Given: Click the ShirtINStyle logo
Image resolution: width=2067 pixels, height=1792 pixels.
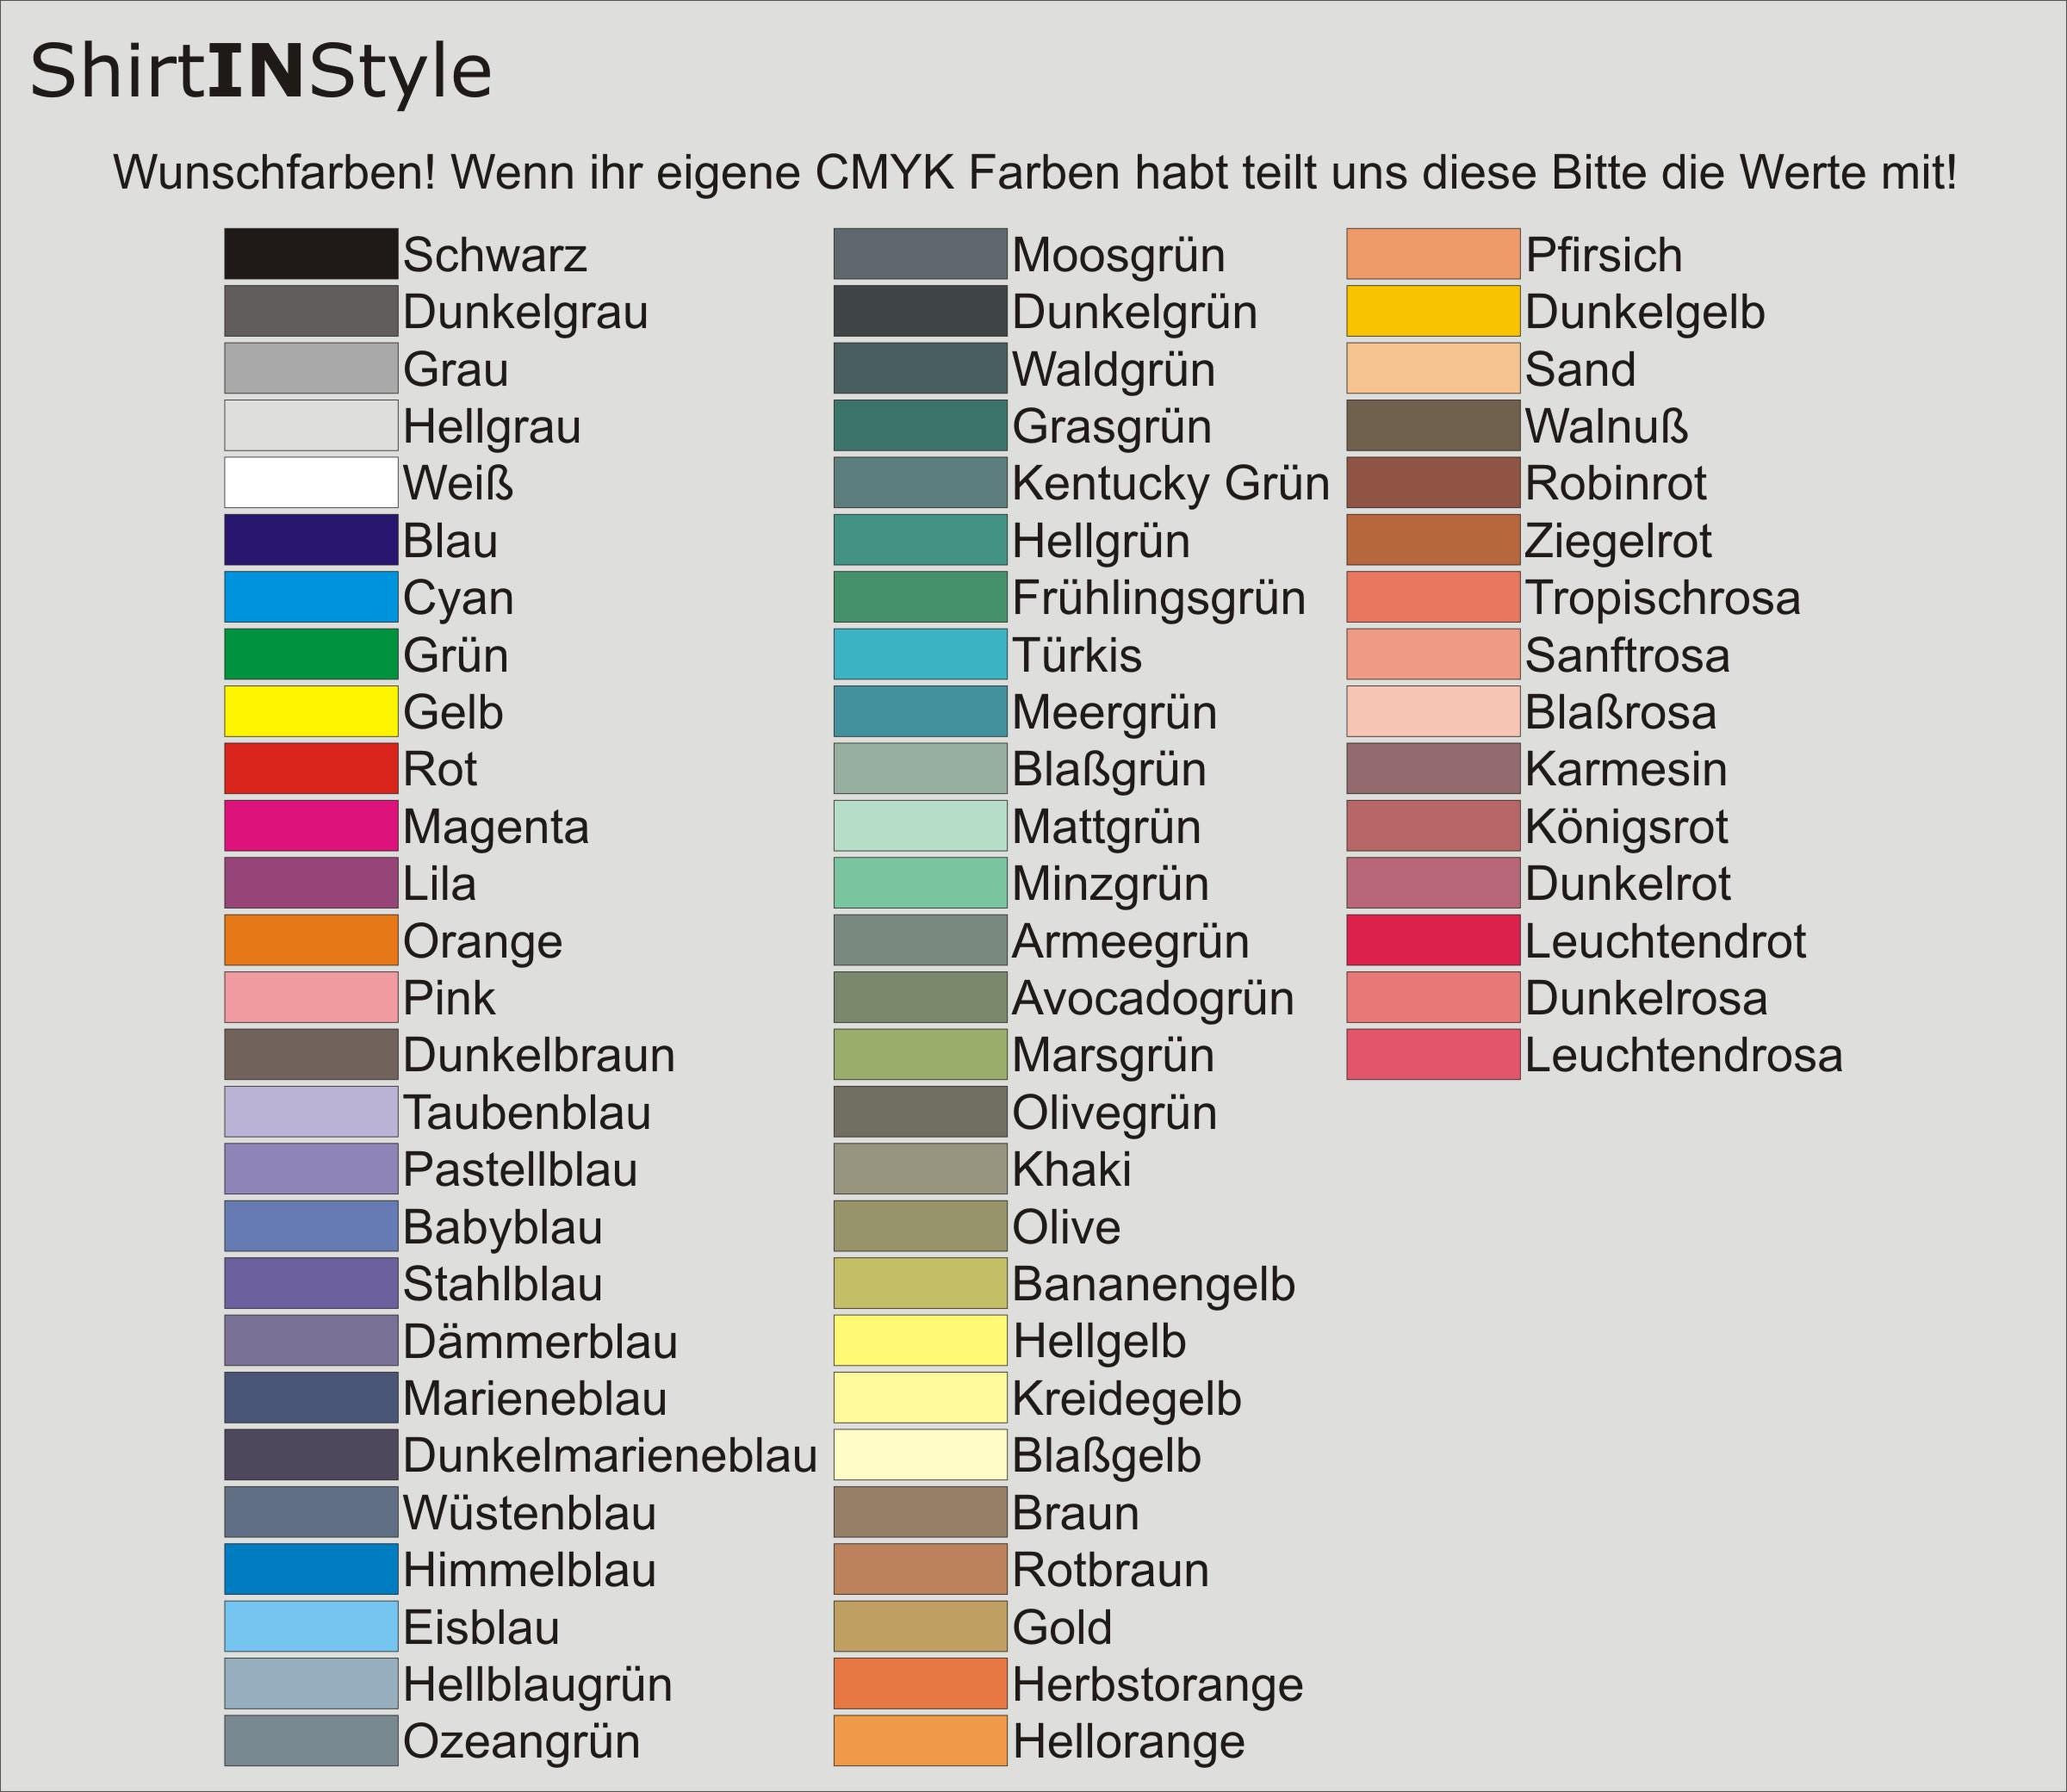Looking at the screenshot, I should 261,72.
